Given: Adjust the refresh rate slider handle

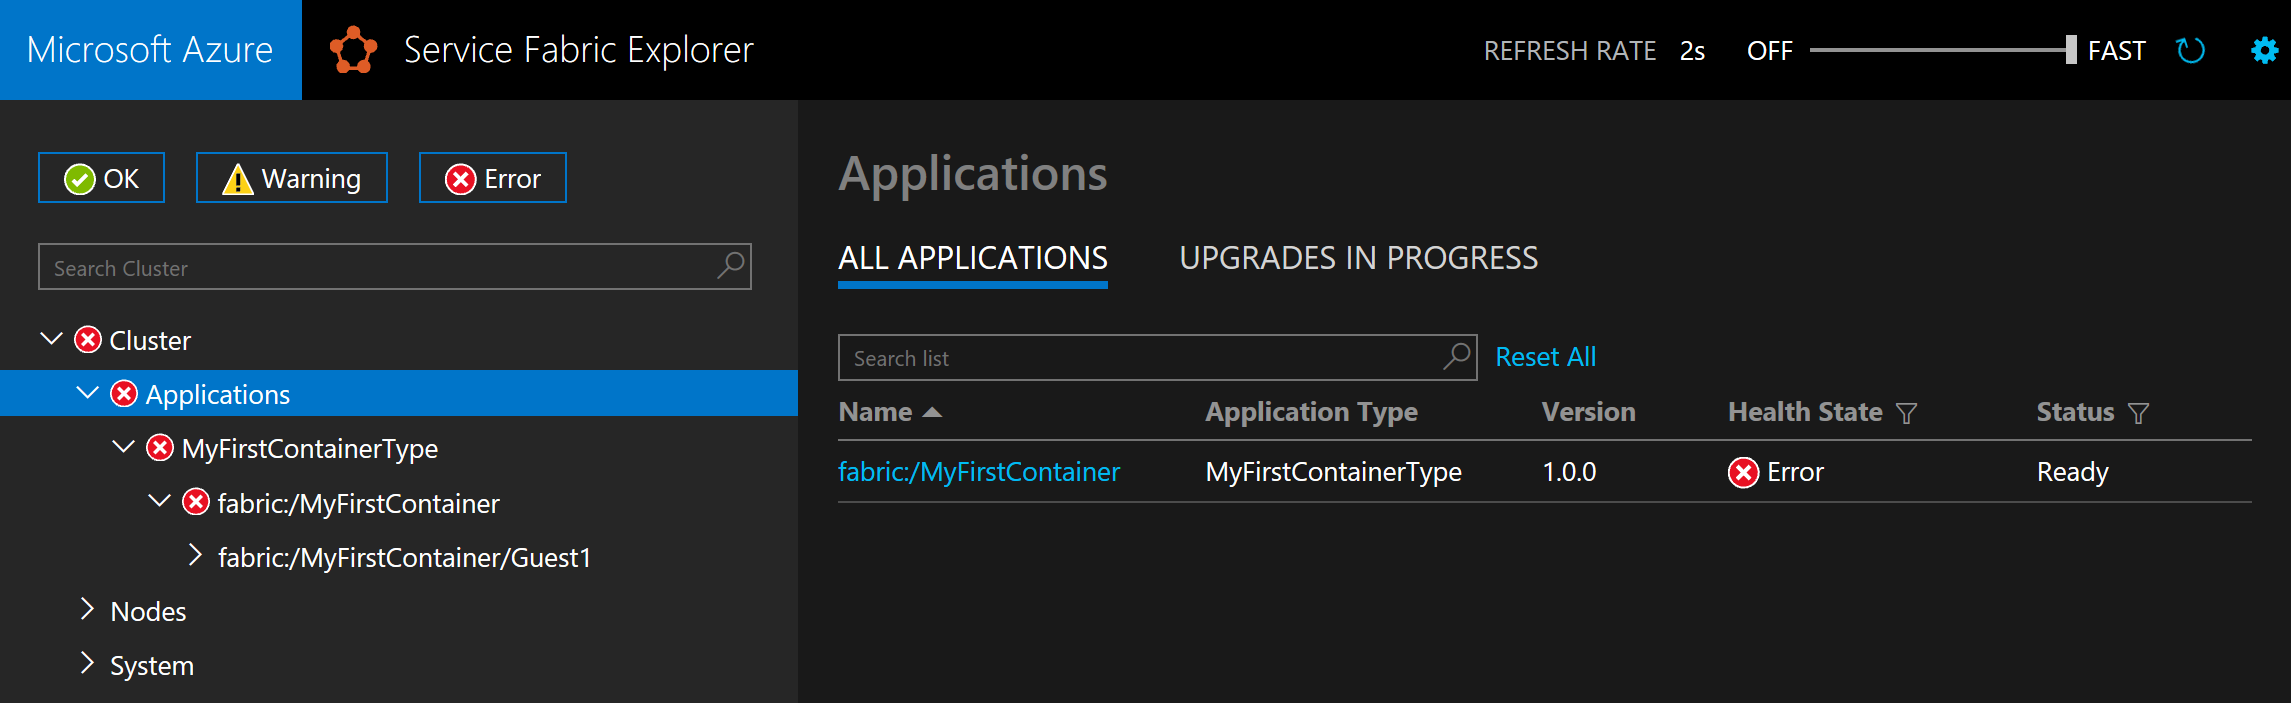Looking at the screenshot, I should [2071, 50].
